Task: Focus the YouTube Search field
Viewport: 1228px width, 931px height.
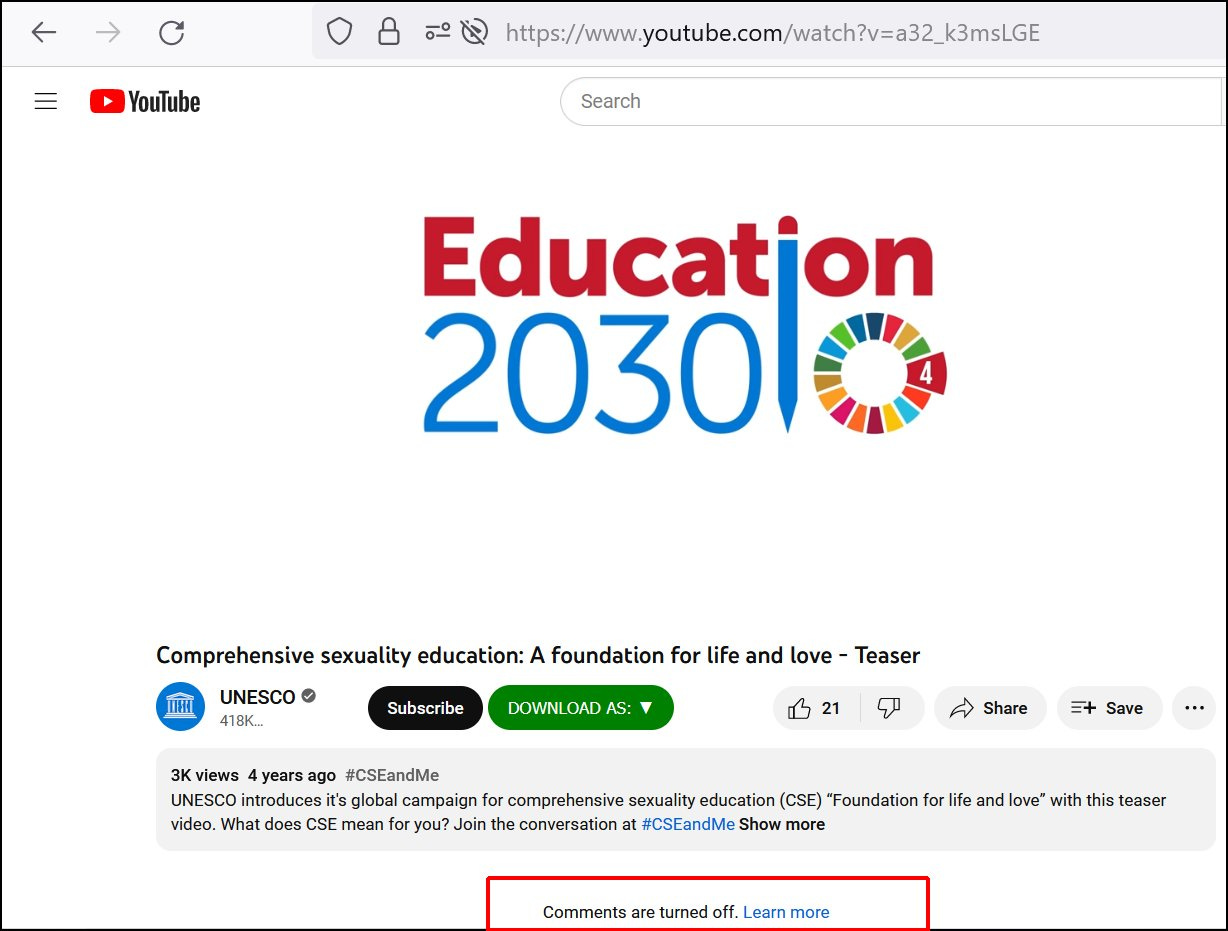Action: 890,101
